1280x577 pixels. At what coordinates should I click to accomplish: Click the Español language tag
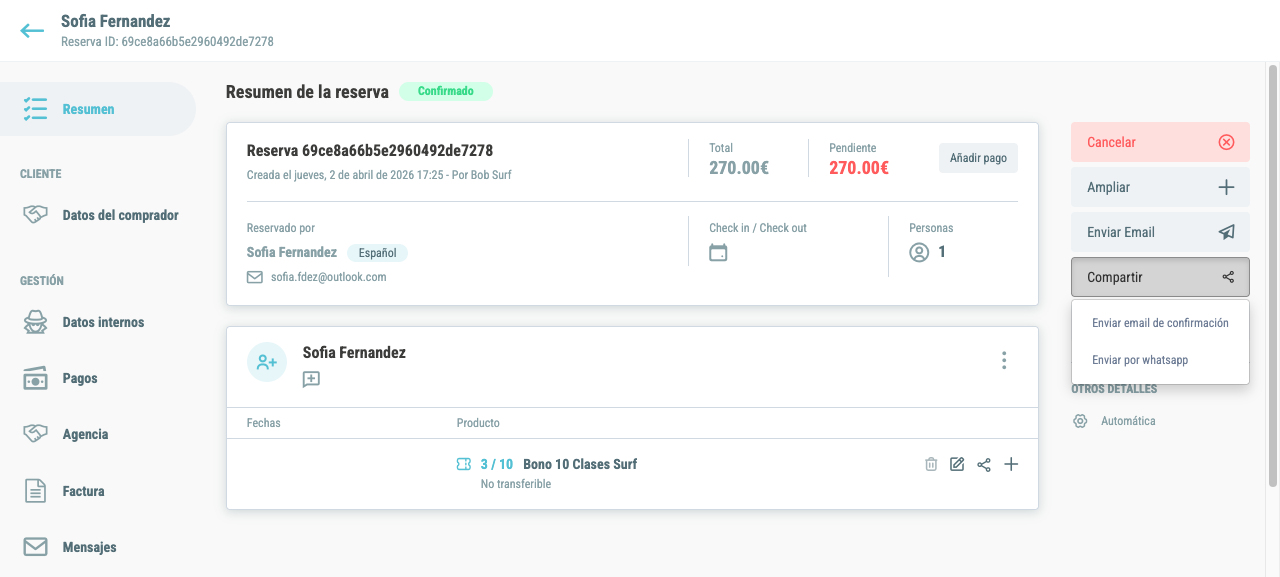coord(377,253)
